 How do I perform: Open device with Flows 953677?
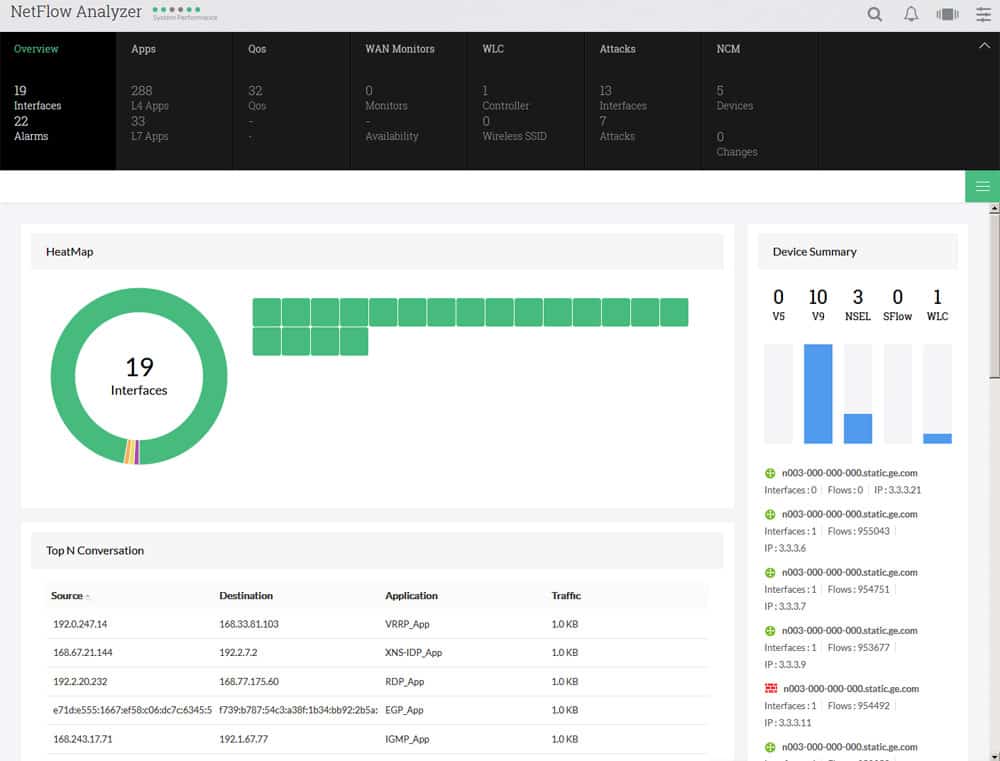[849, 631]
